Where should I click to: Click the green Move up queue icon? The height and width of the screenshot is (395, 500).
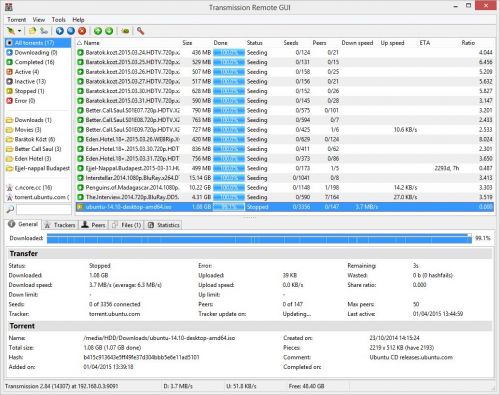tap(98, 31)
